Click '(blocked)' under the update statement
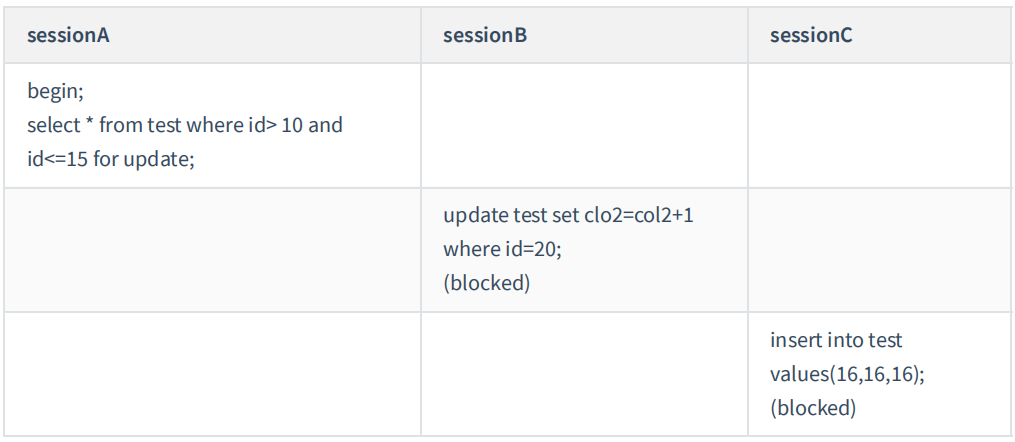Image resolution: width=1015 pixels, height=442 pixels. click(486, 283)
